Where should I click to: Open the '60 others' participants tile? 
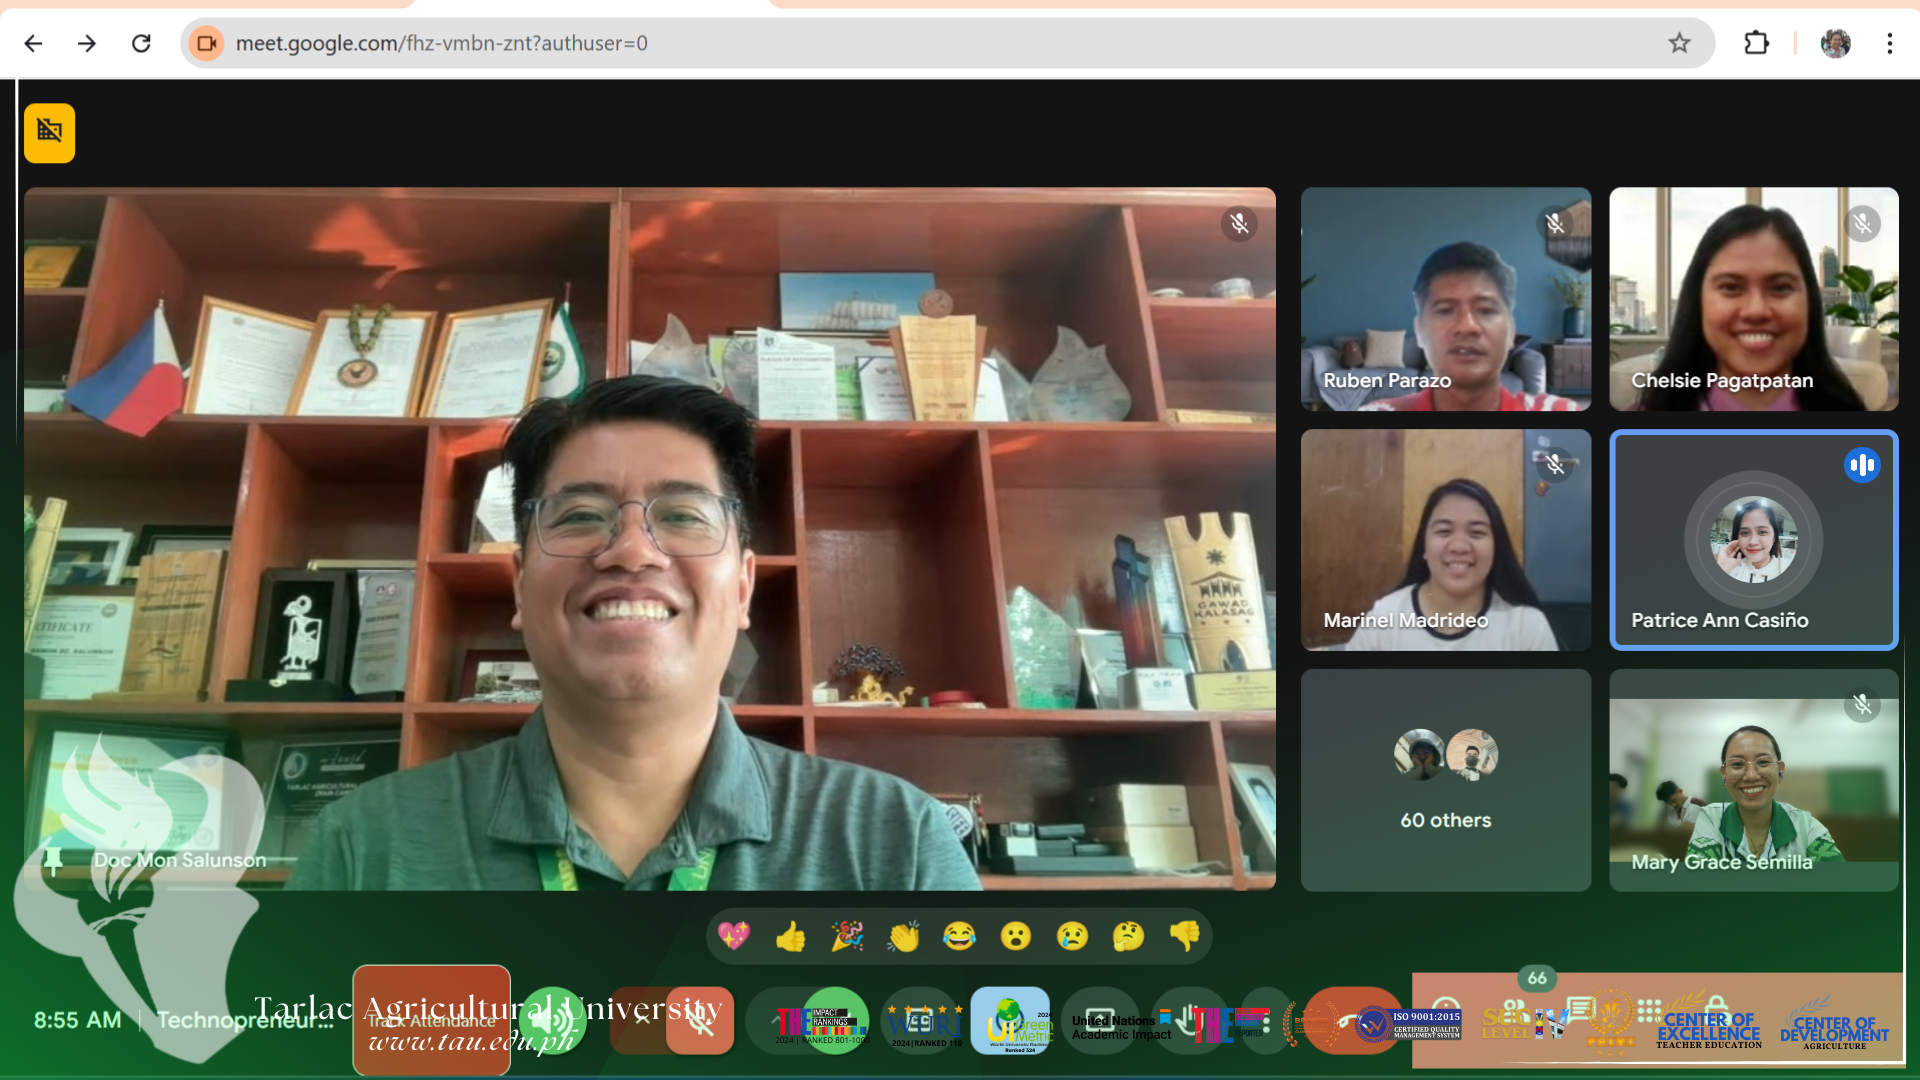(1445, 781)
